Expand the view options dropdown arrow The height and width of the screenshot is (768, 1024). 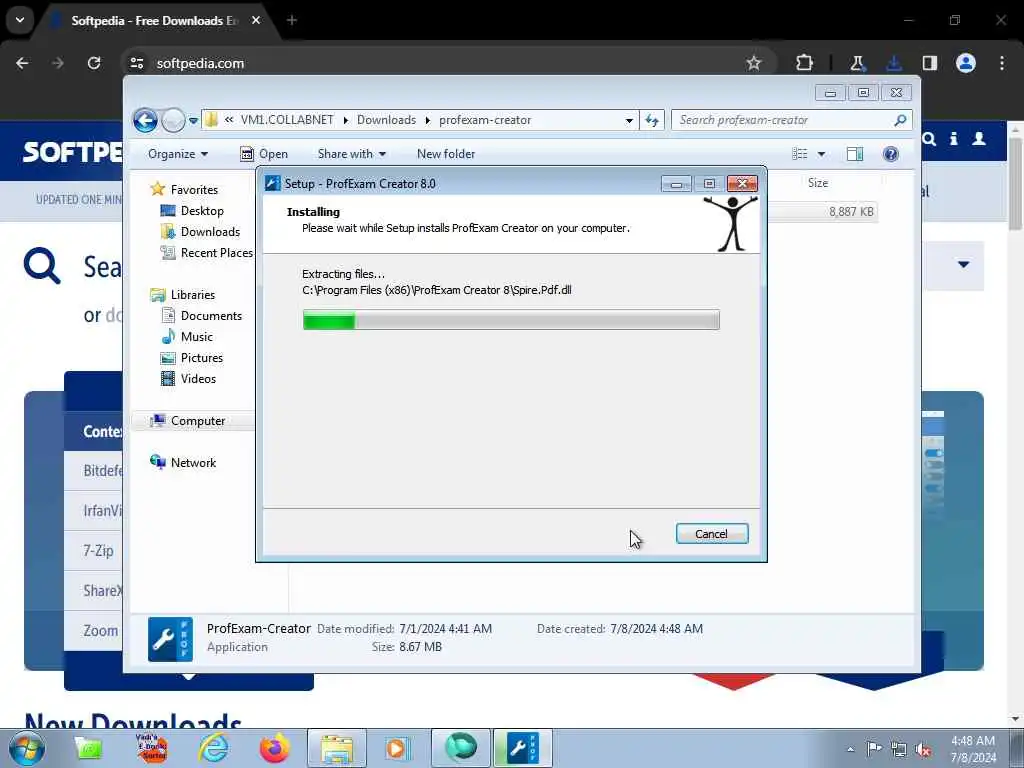click(822, 154)
